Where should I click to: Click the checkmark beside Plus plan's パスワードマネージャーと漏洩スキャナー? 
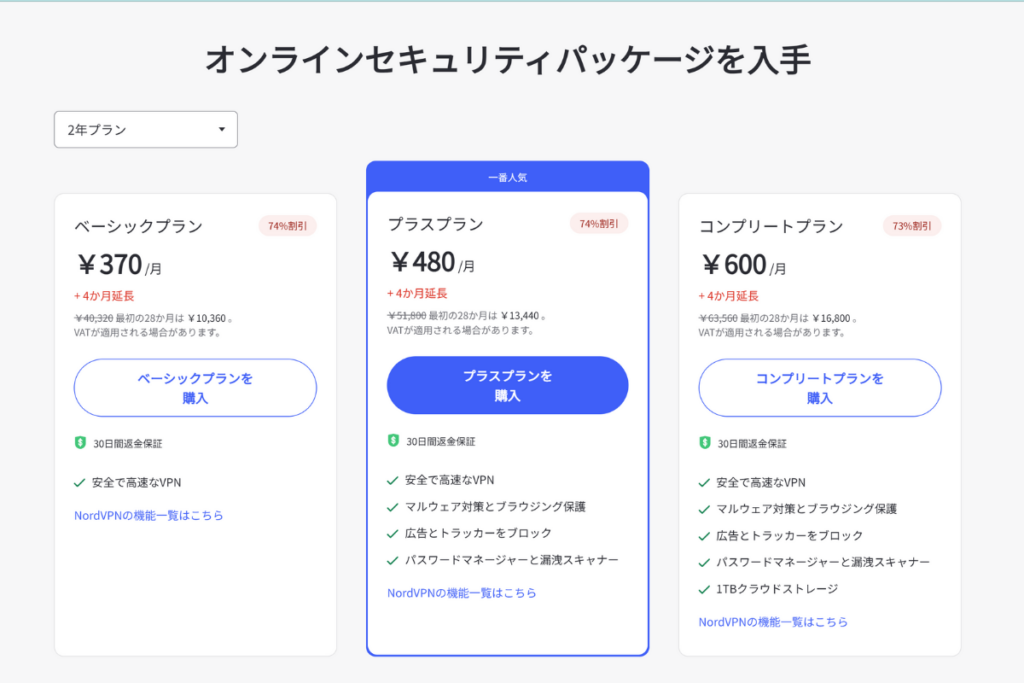pos(393,560)
